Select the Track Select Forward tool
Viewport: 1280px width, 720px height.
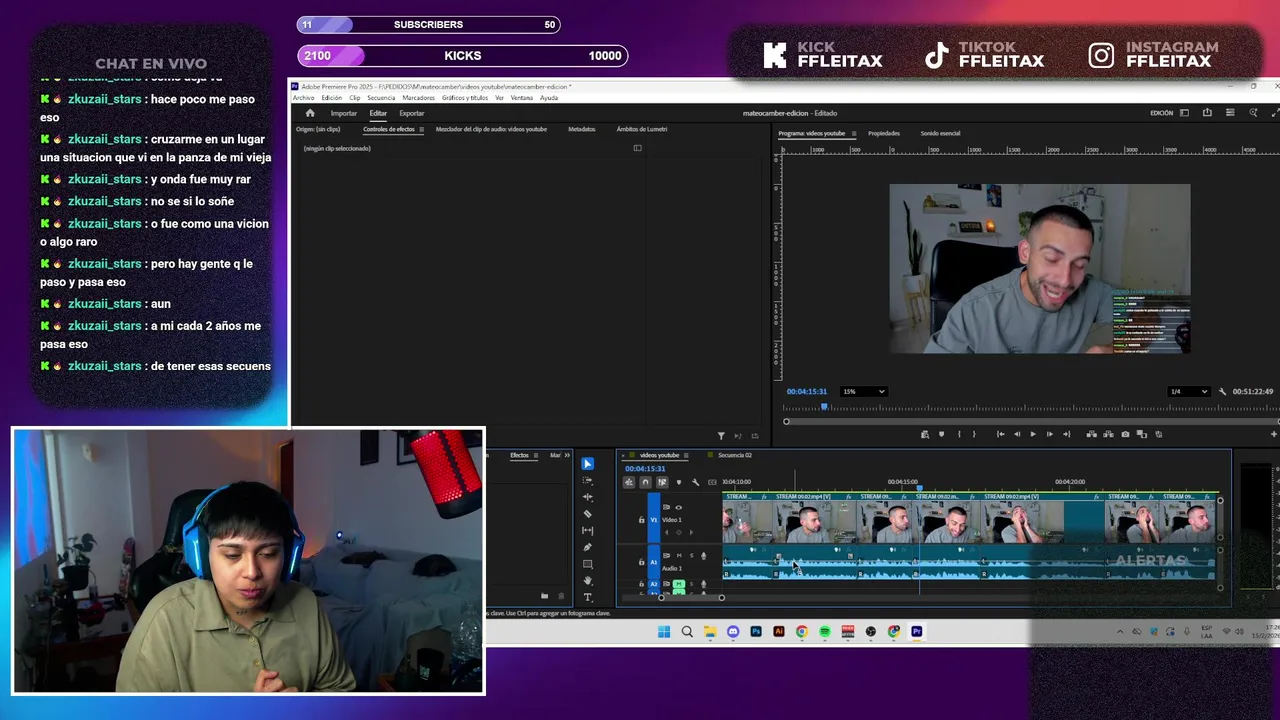(x=587, y=481)
